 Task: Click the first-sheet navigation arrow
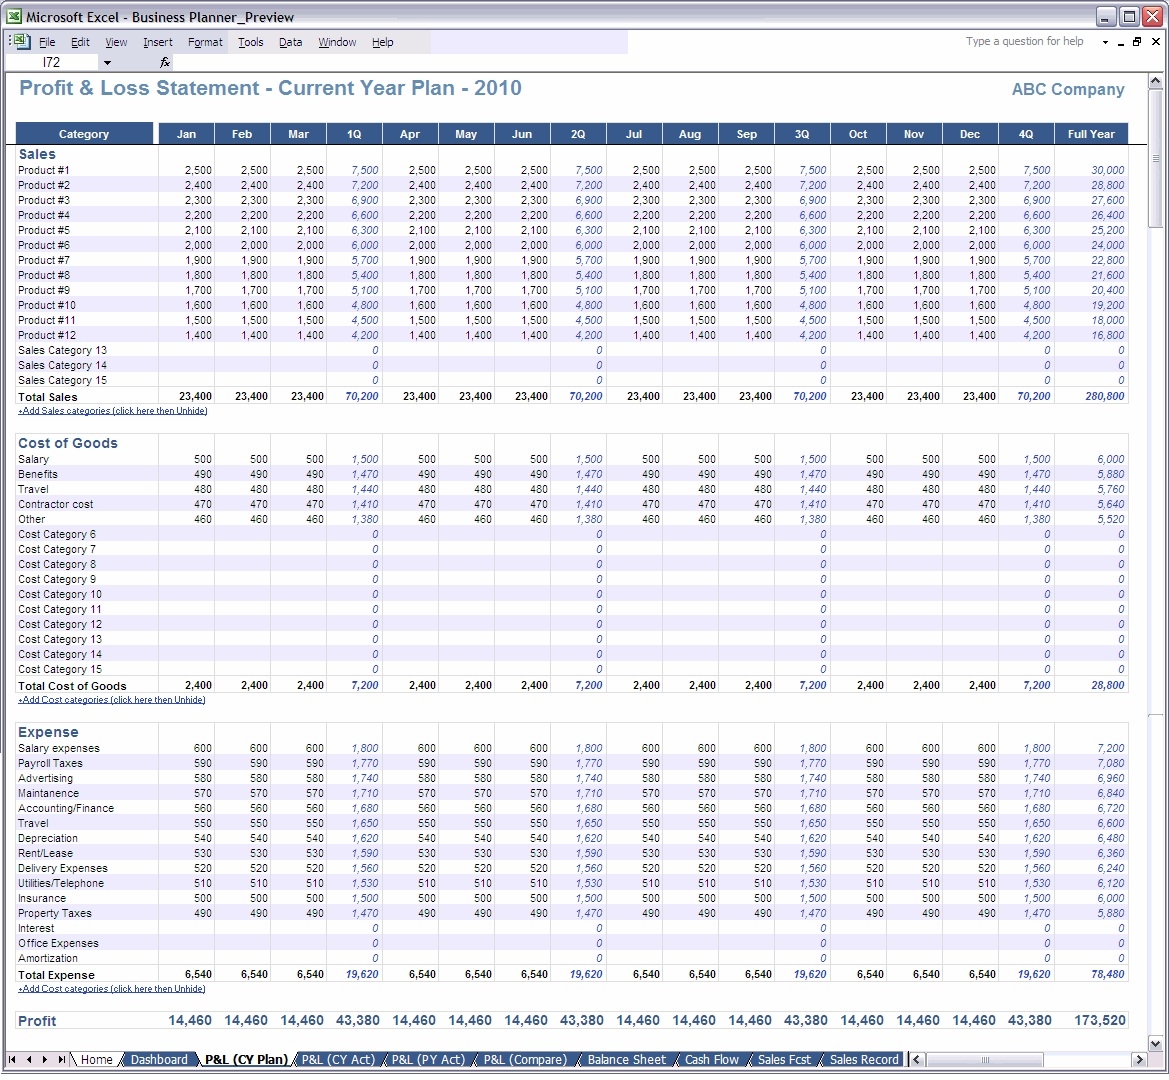(x=14, y=1059)
